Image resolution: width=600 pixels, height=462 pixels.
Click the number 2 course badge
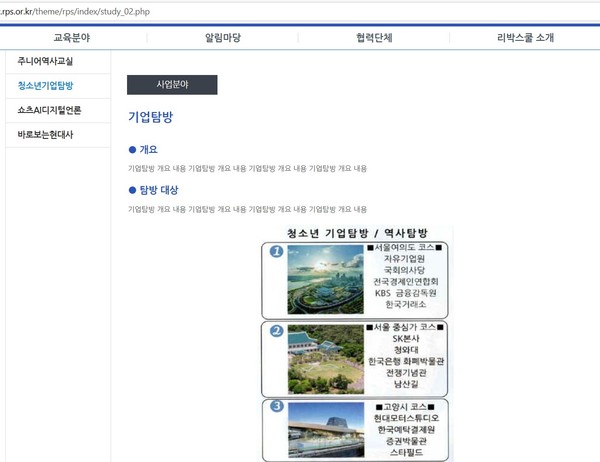click(276, 331)
